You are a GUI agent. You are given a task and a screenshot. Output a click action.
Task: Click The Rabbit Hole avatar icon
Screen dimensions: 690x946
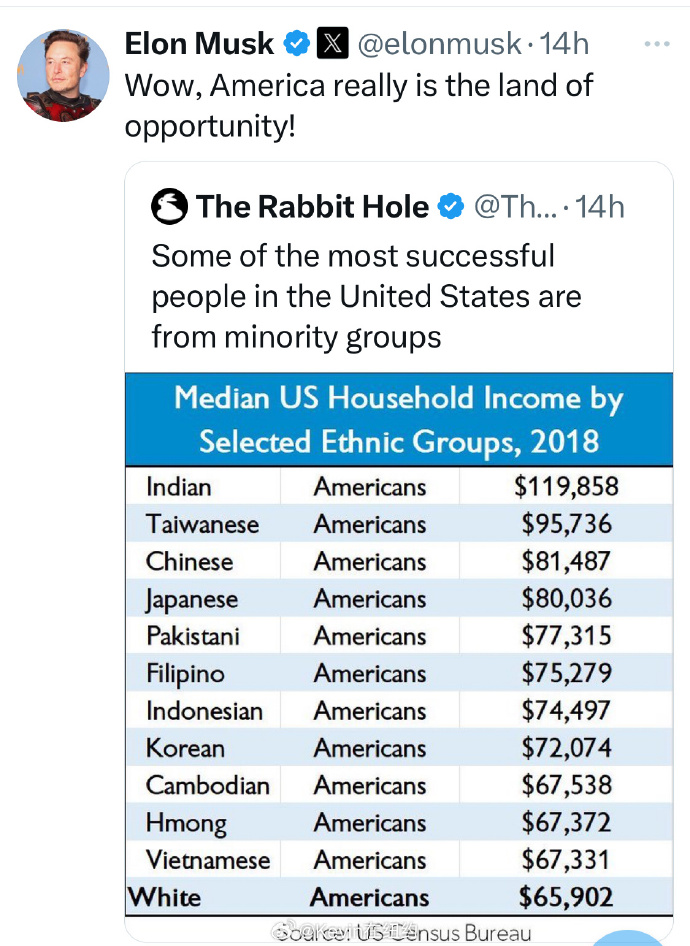tap(169, 206)
